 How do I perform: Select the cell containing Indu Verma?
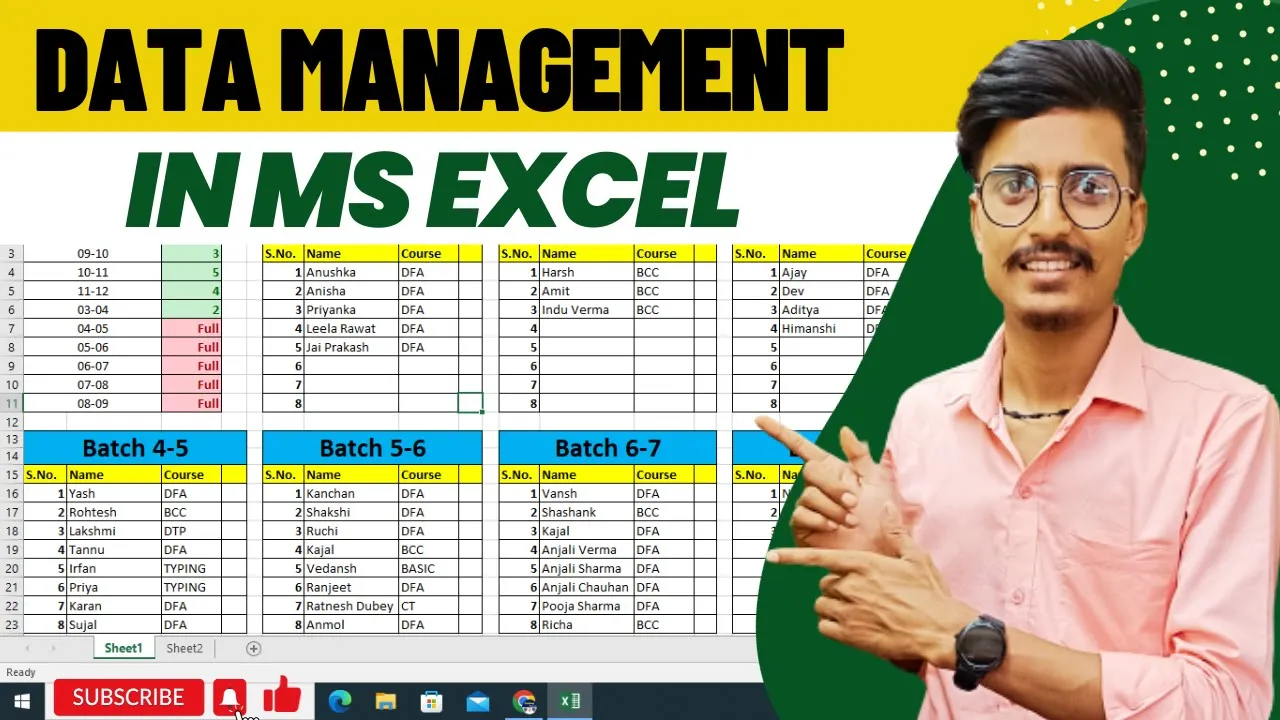pyautogui.click(x=587, y=310)
